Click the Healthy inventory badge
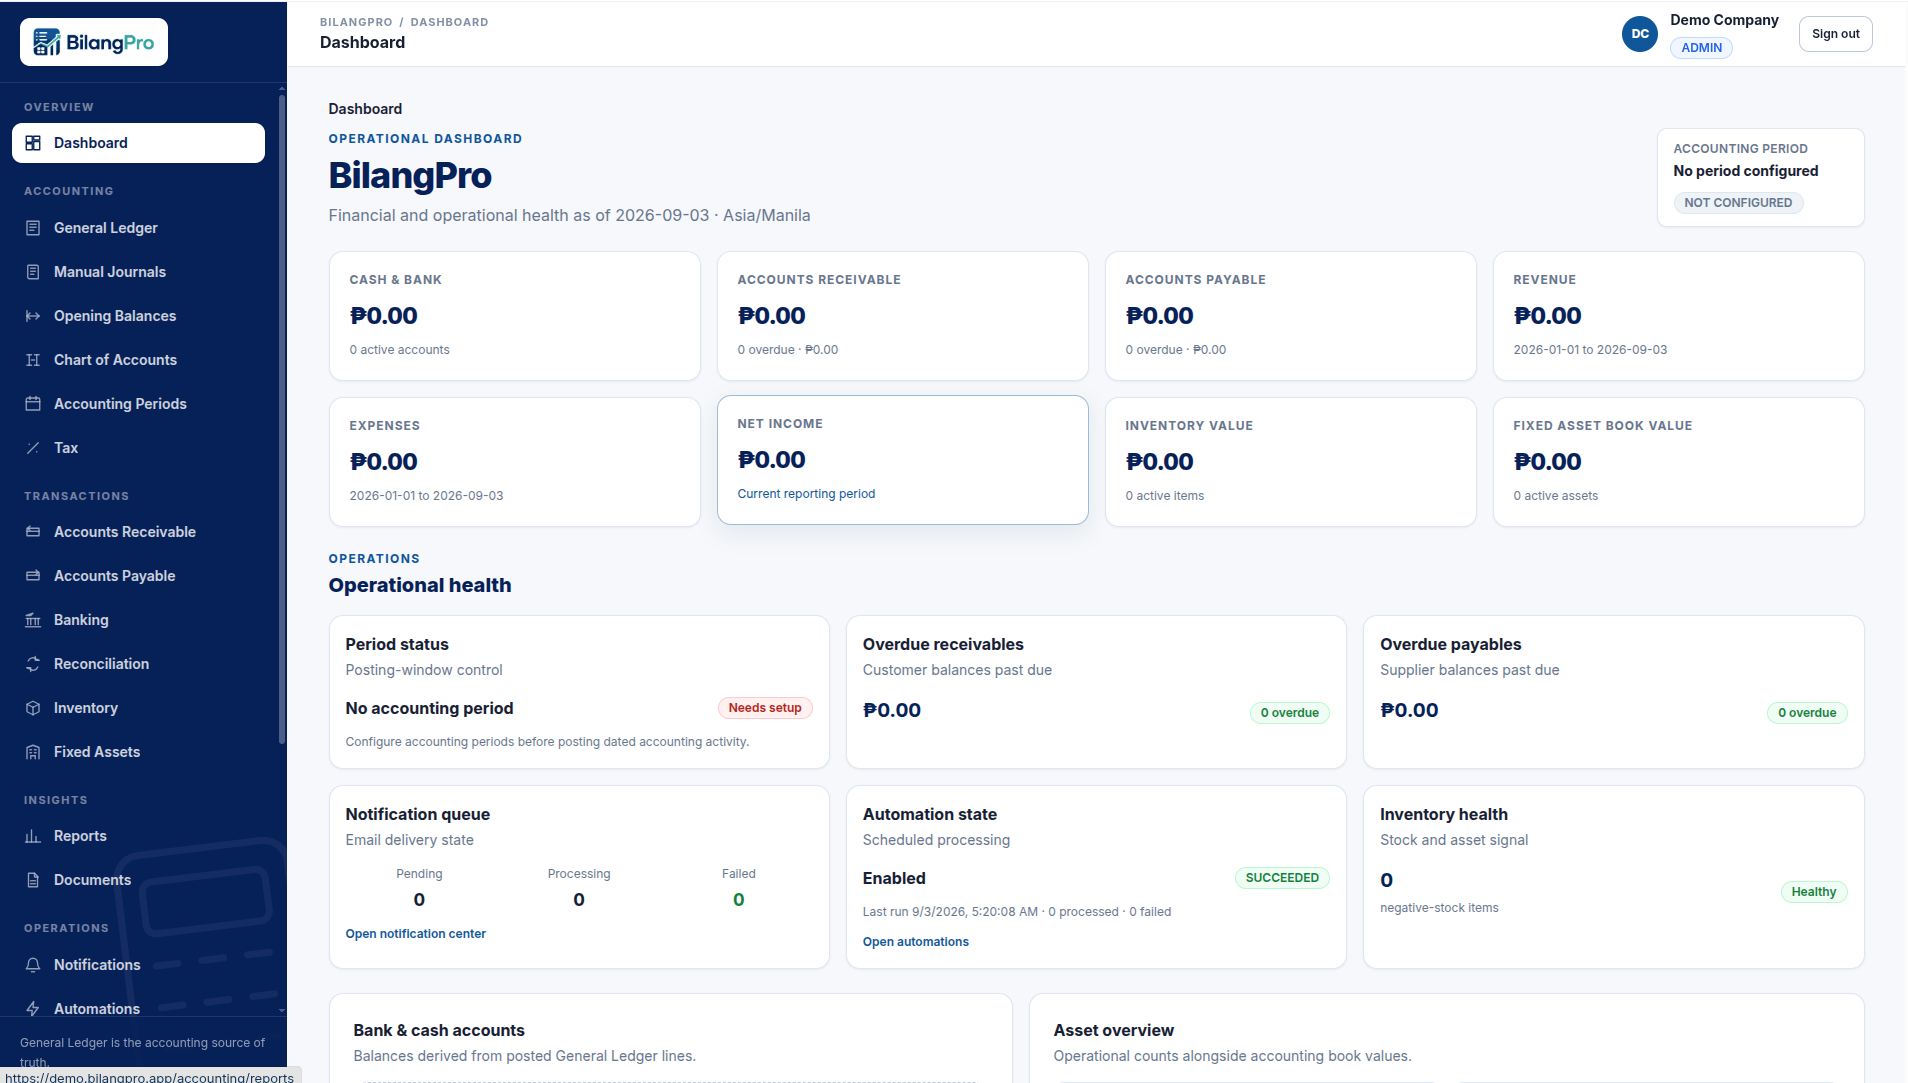Viewport: 1908px width, 1083px height. (x=1813, y=892)
